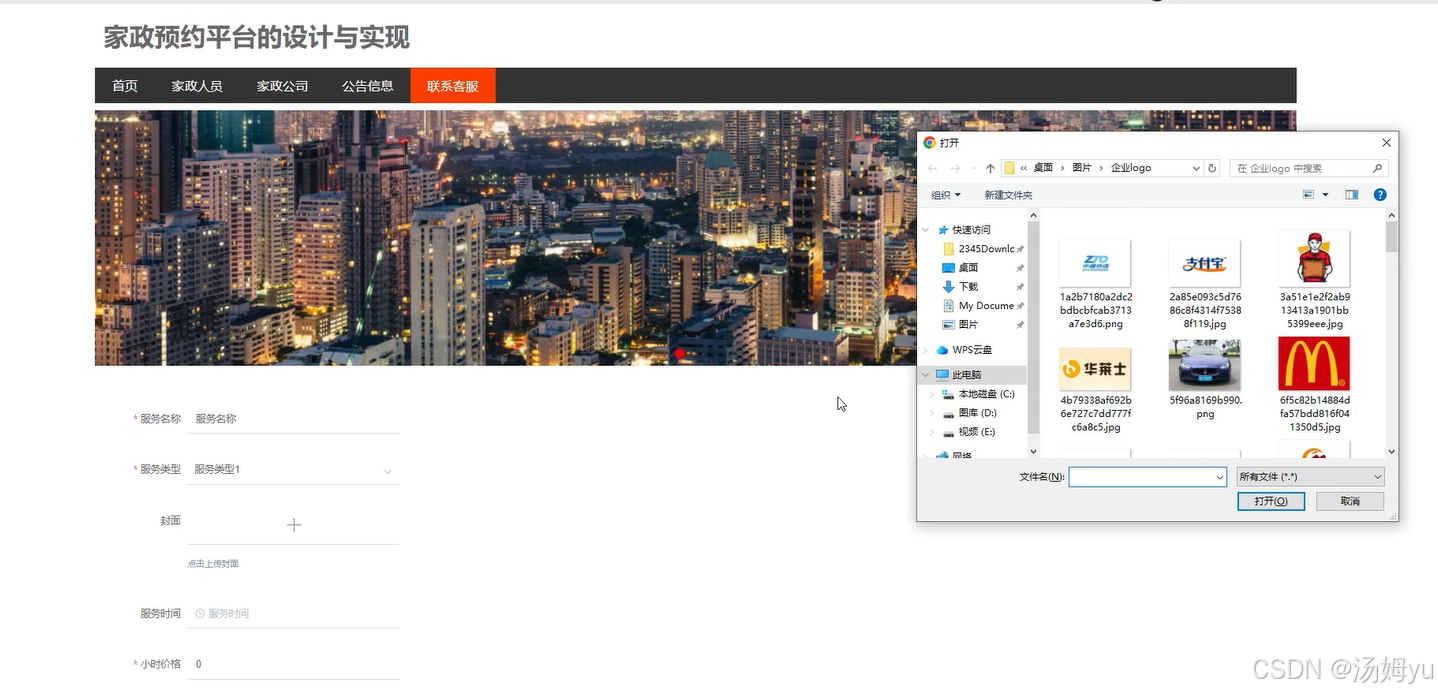
Task: Click the 打开(O) button
Action: click(x=1270, y=501)
